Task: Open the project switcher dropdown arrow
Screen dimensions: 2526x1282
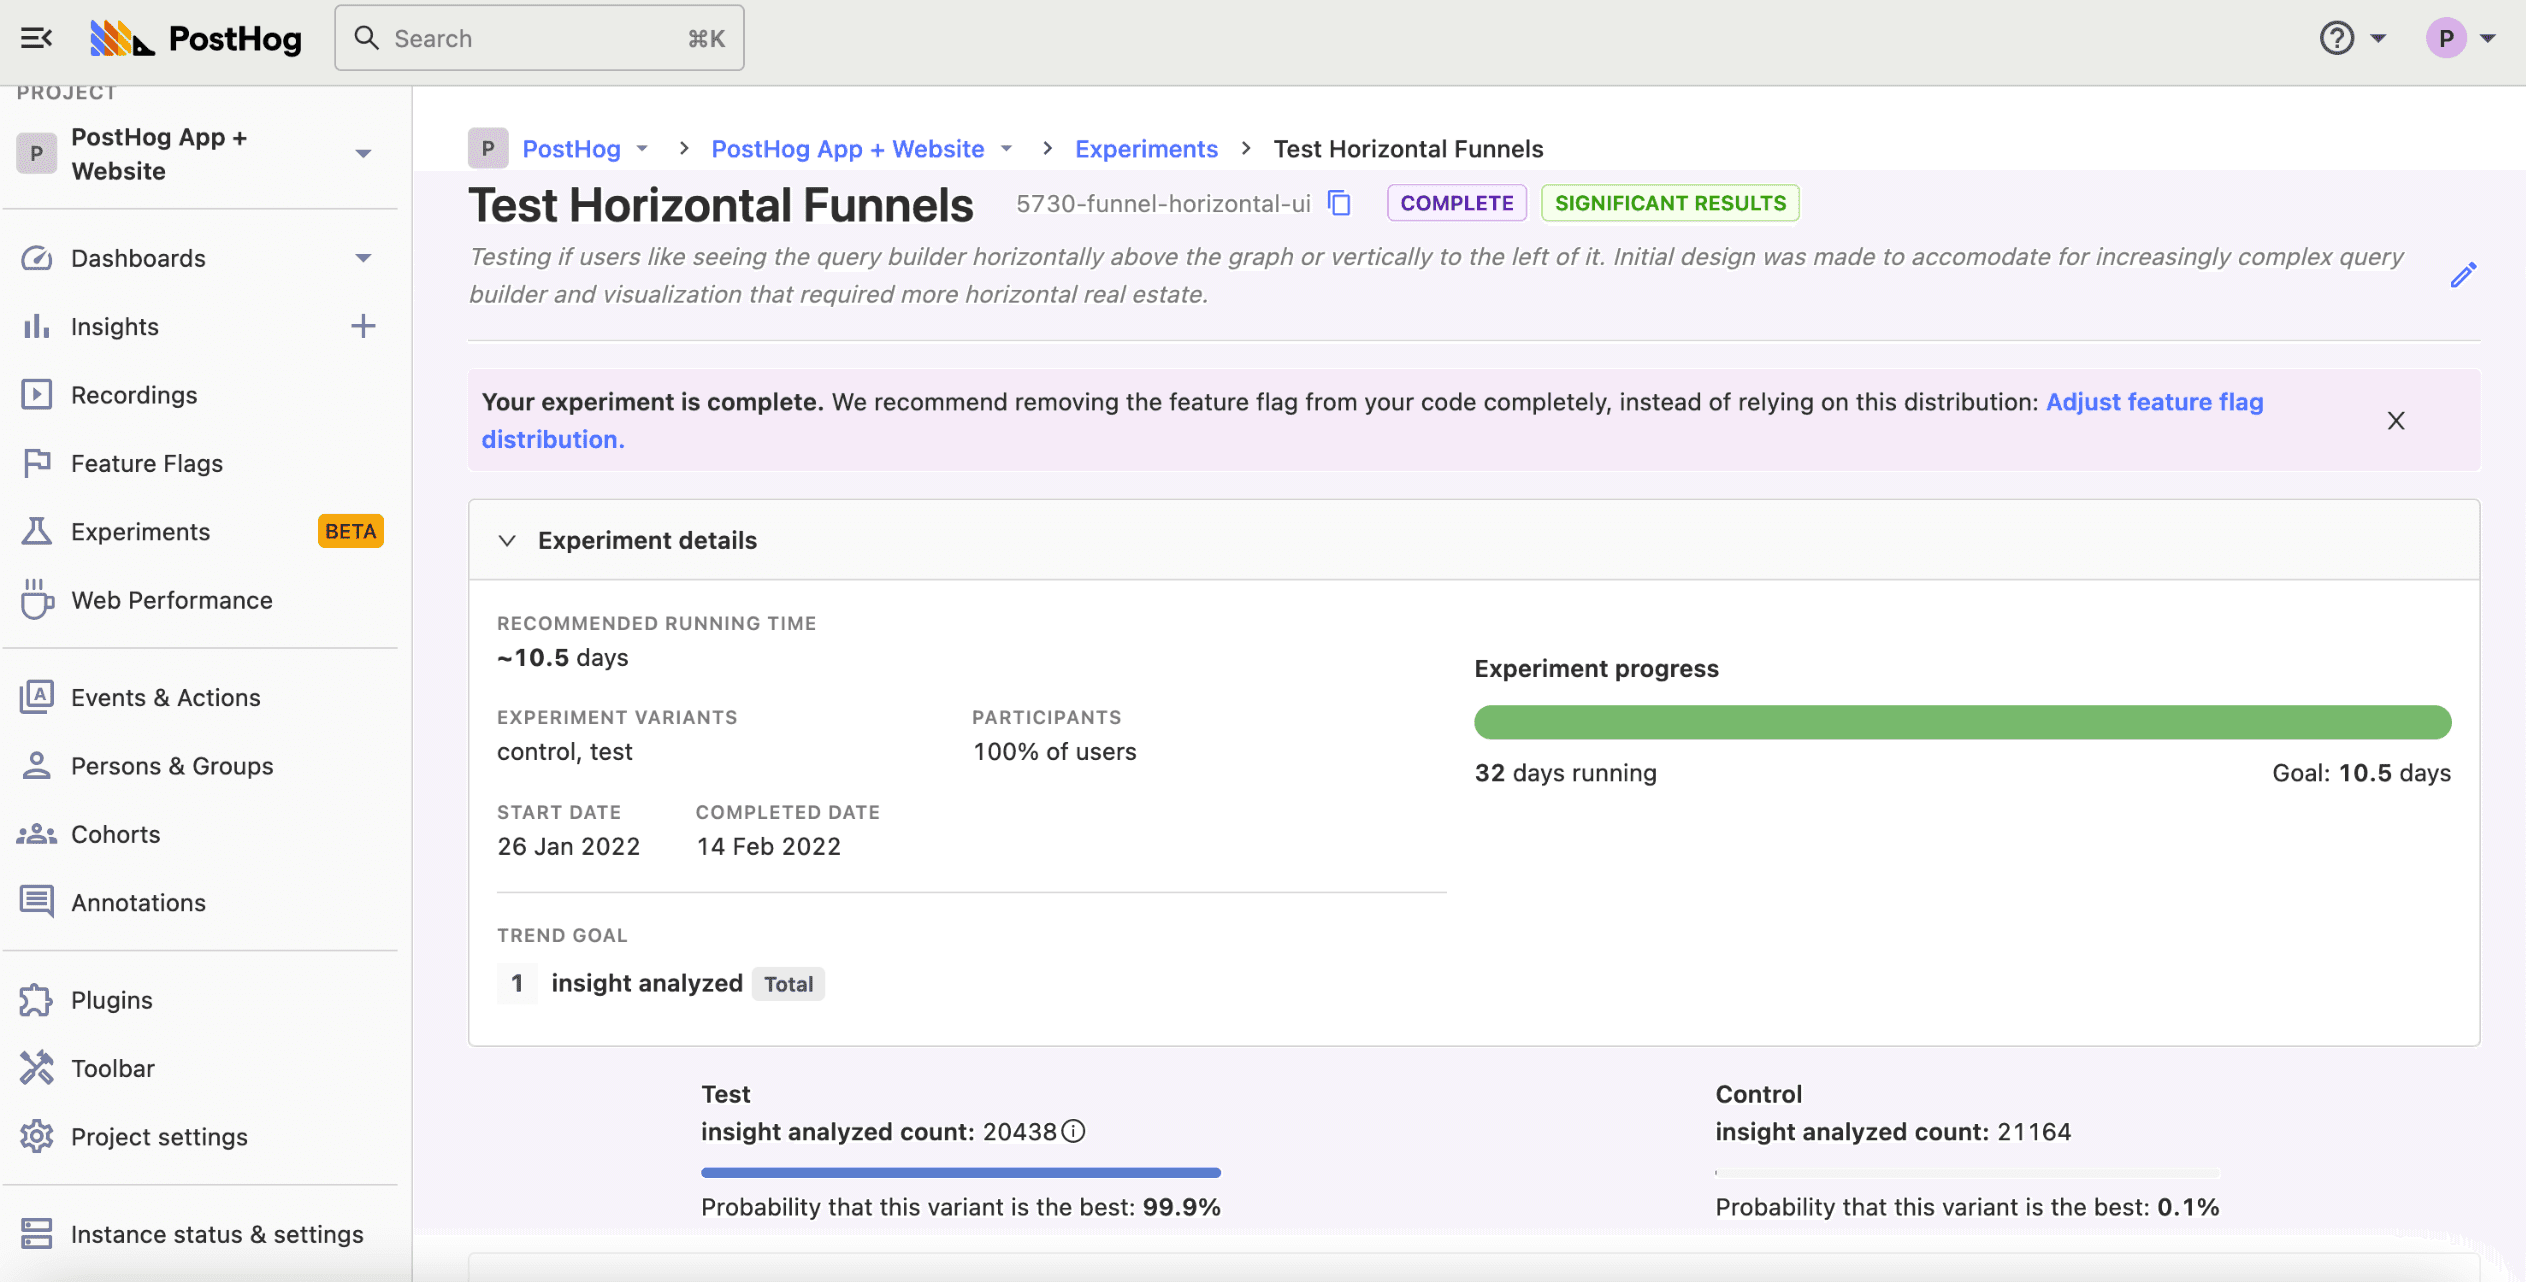Action: click(x=363, y=154)
